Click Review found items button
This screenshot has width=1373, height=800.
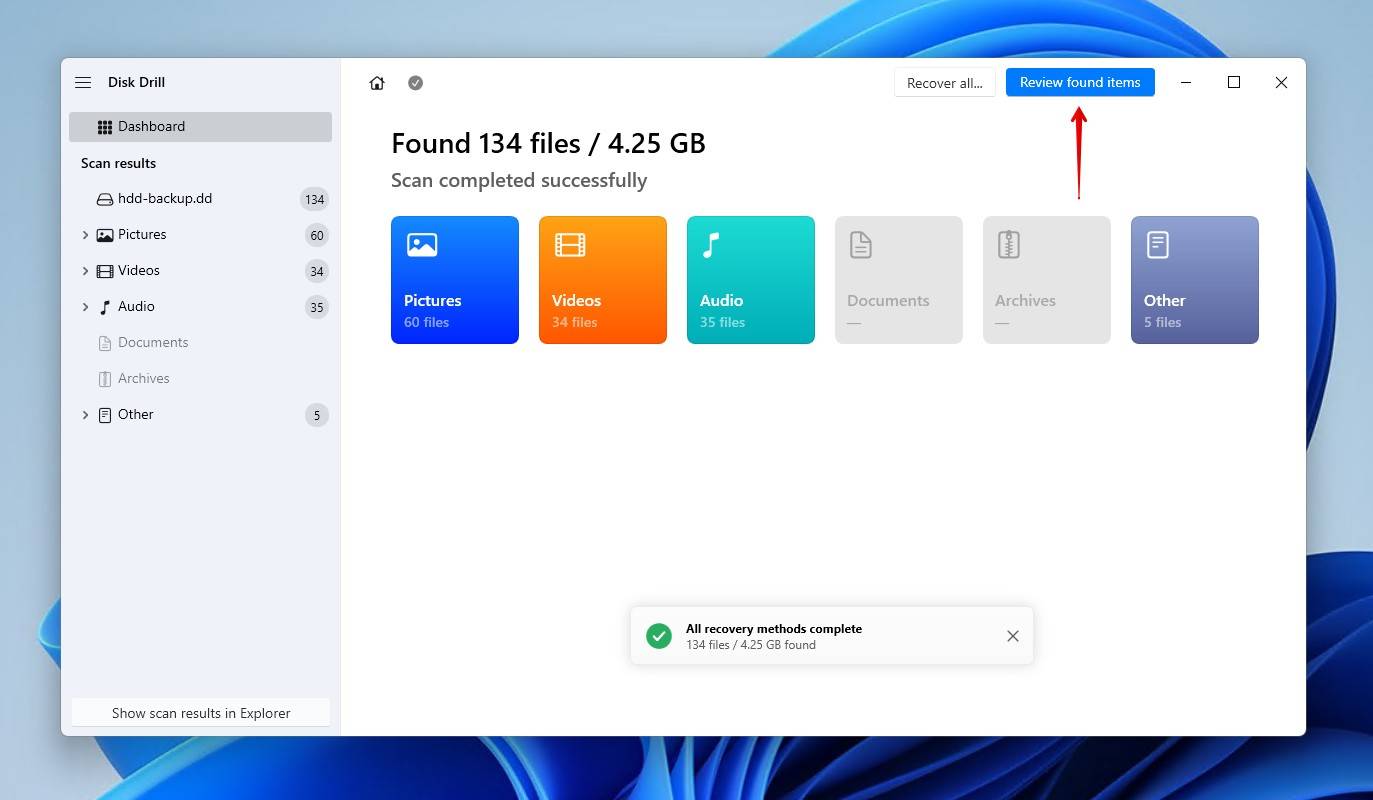1080,83
